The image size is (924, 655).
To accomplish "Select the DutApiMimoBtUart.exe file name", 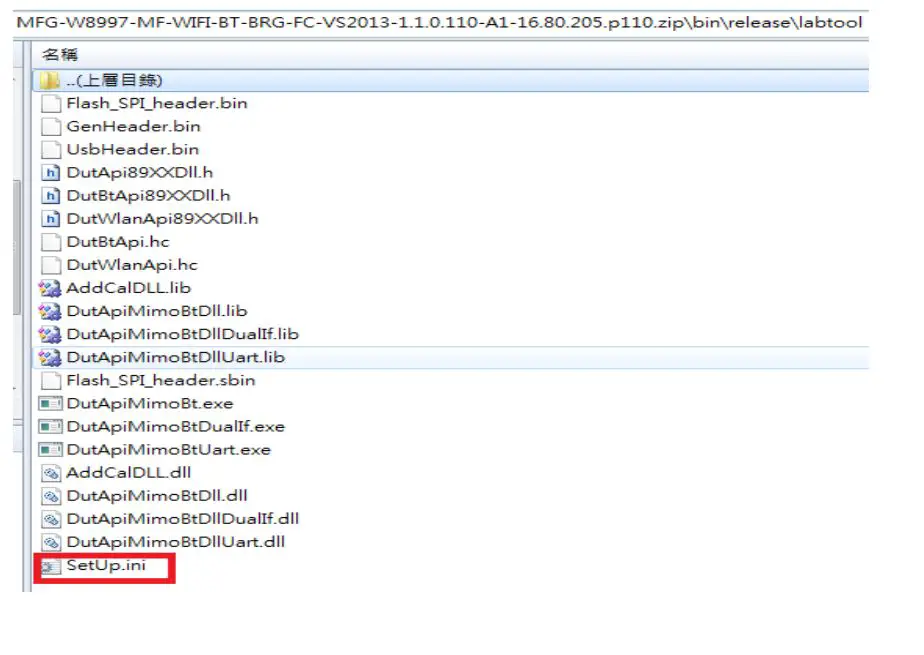I will (x=169, y=450).
